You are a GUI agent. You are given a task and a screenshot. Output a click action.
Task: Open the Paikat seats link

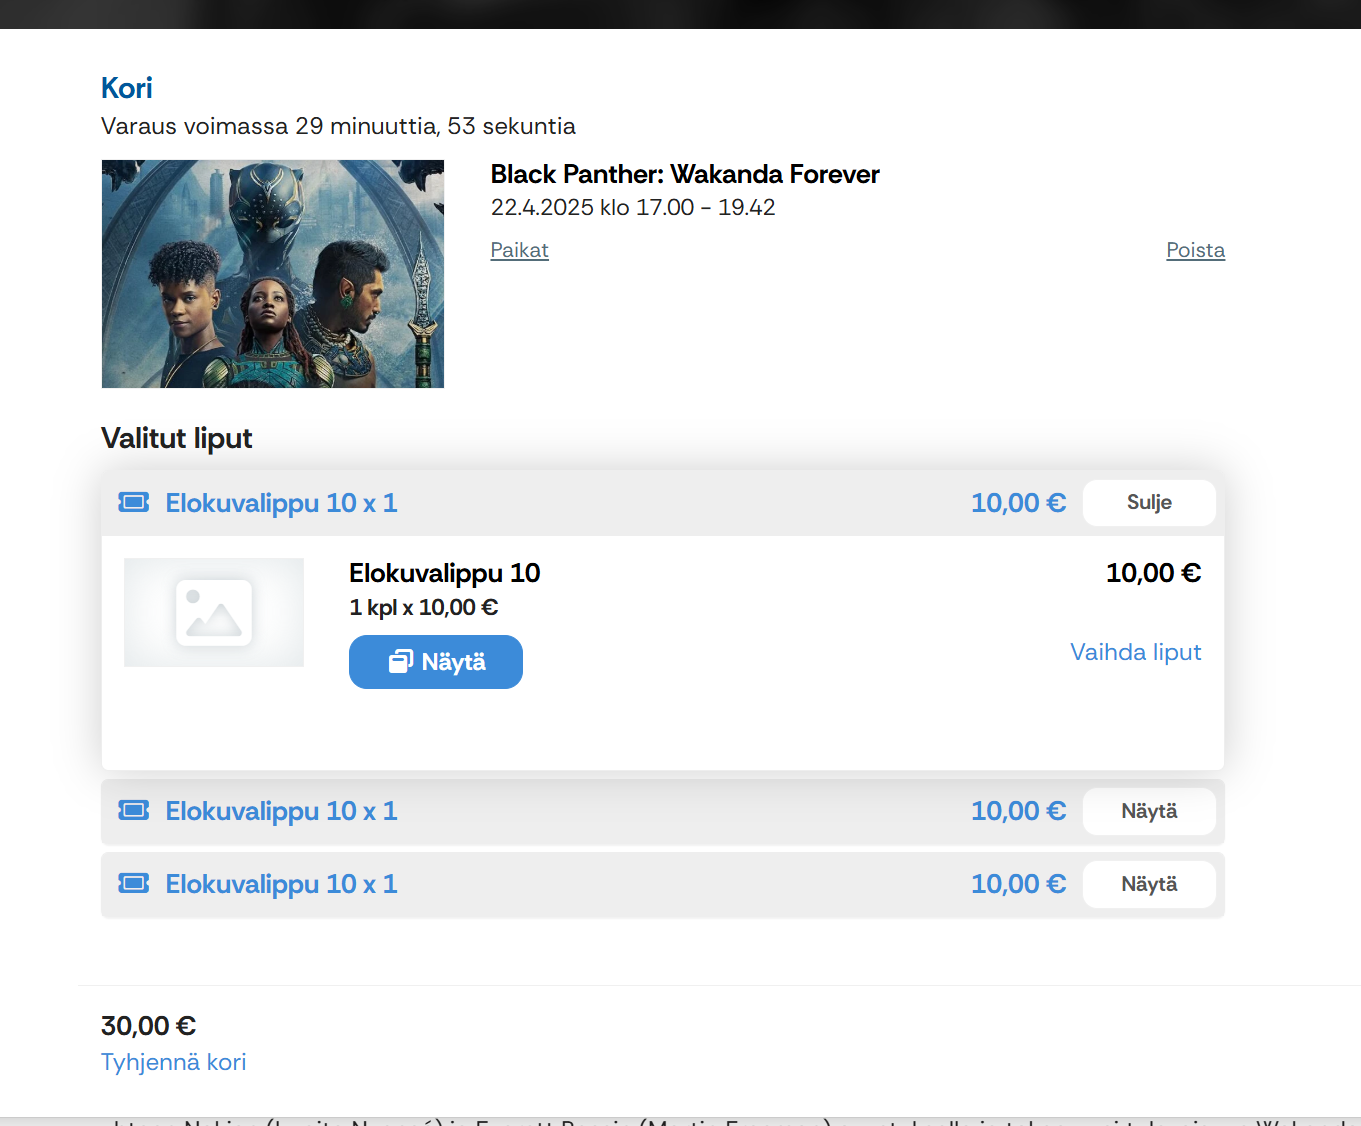click(x=519, y=250)
